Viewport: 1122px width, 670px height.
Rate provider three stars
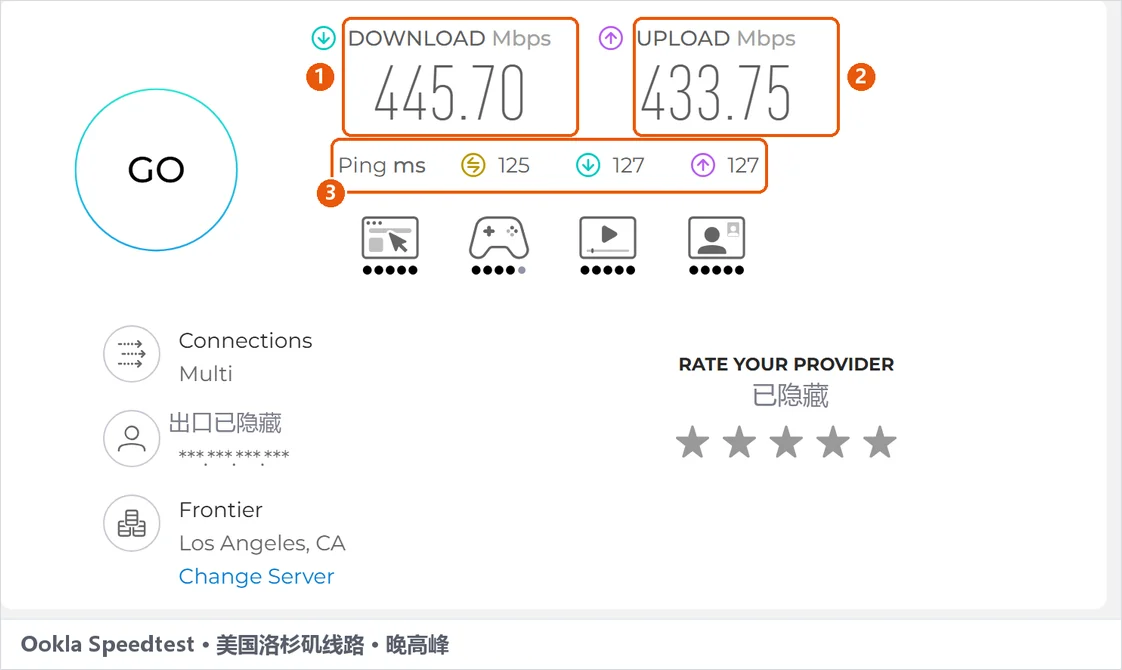(x=786, y=442)
